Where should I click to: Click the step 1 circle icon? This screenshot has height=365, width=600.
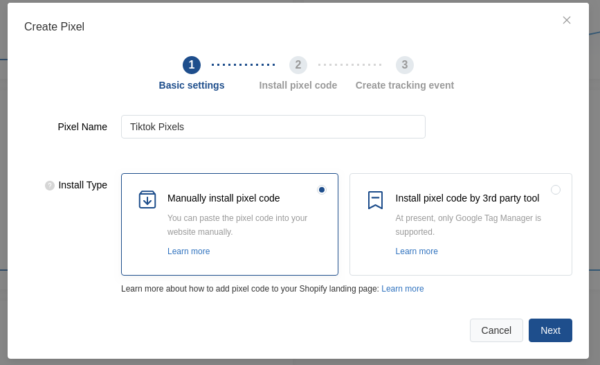tap(192, 65)
